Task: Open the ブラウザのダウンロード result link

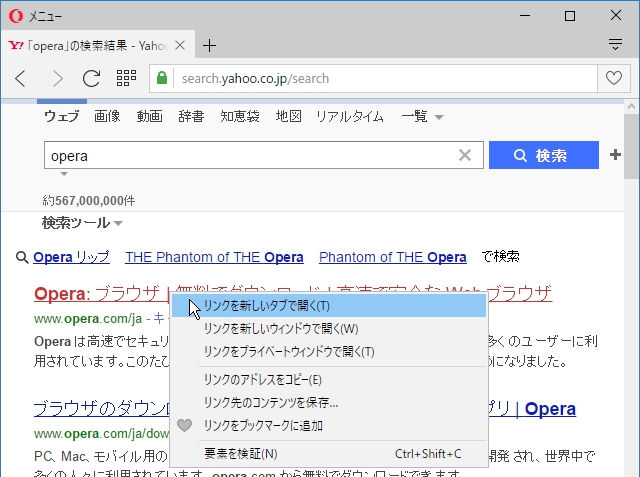Action: pos(102,408)
